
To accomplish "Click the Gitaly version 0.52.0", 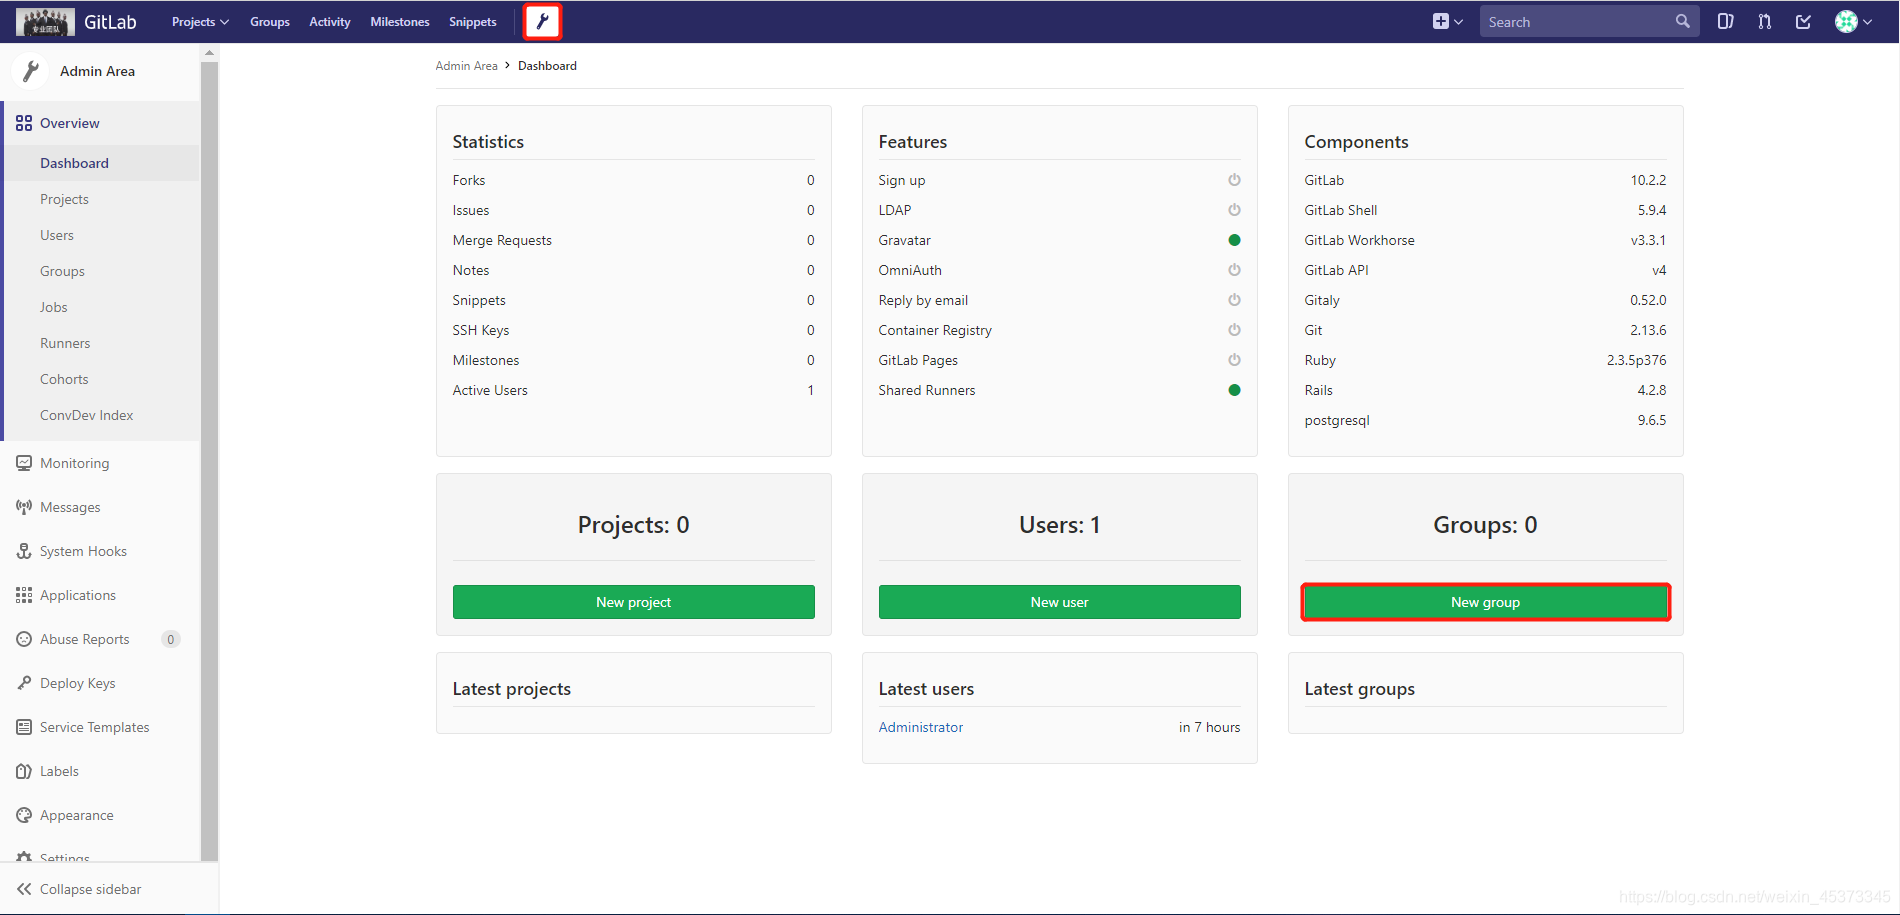I will (1648, 300).
